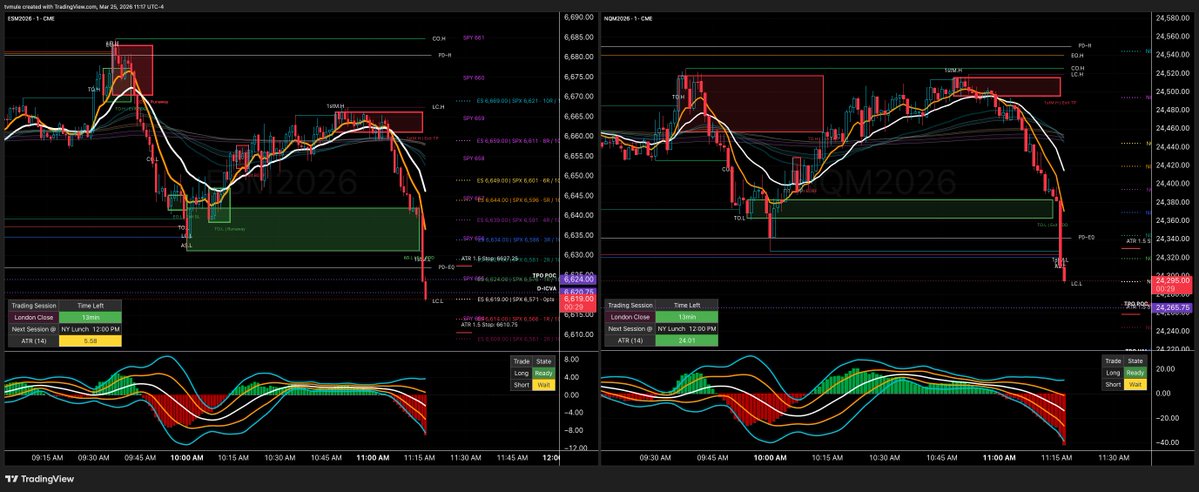The image size is (1199, 492).
Task: Click the green '13min' cell in ES chart table
Action: pos(89,317)
